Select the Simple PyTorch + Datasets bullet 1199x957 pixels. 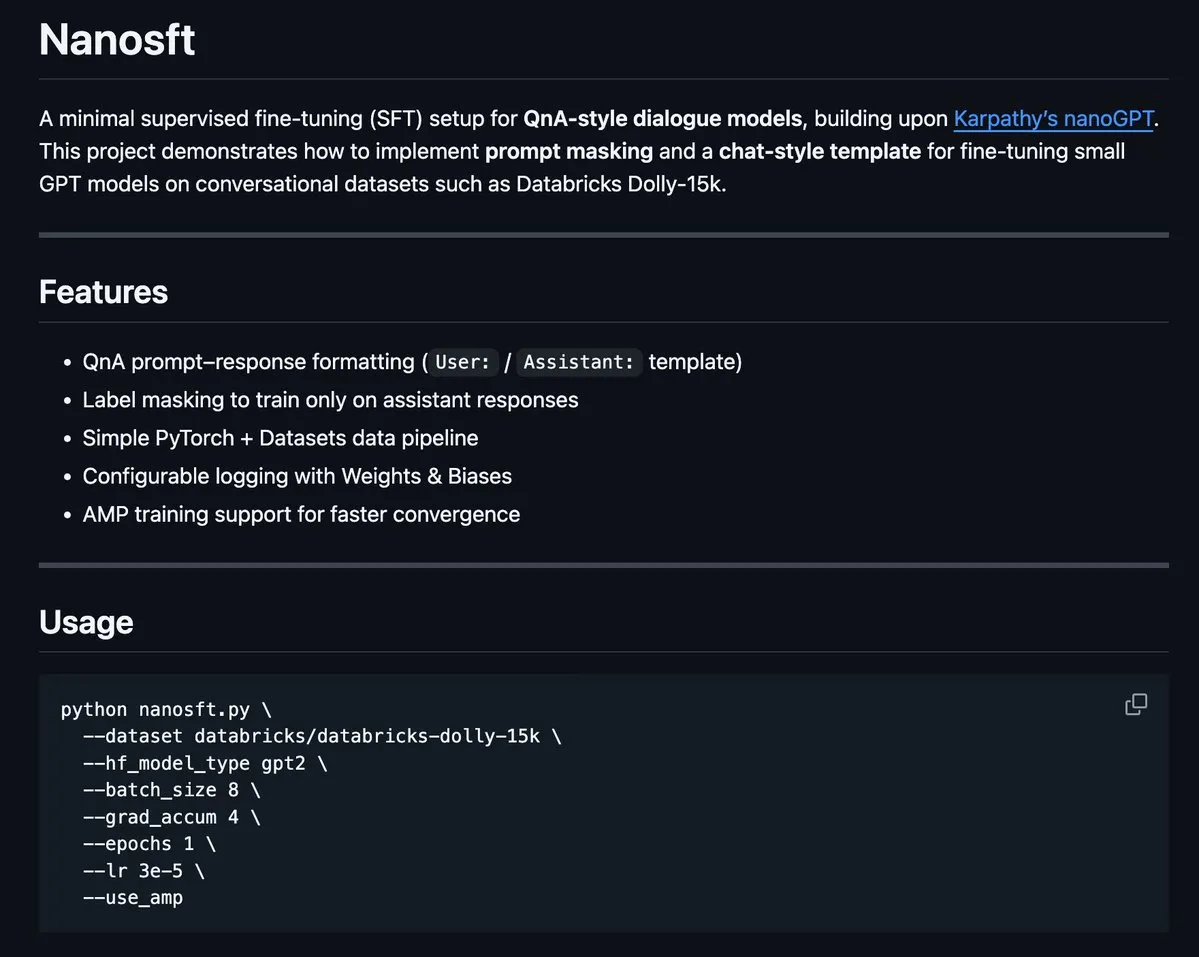tap(280, 437)
